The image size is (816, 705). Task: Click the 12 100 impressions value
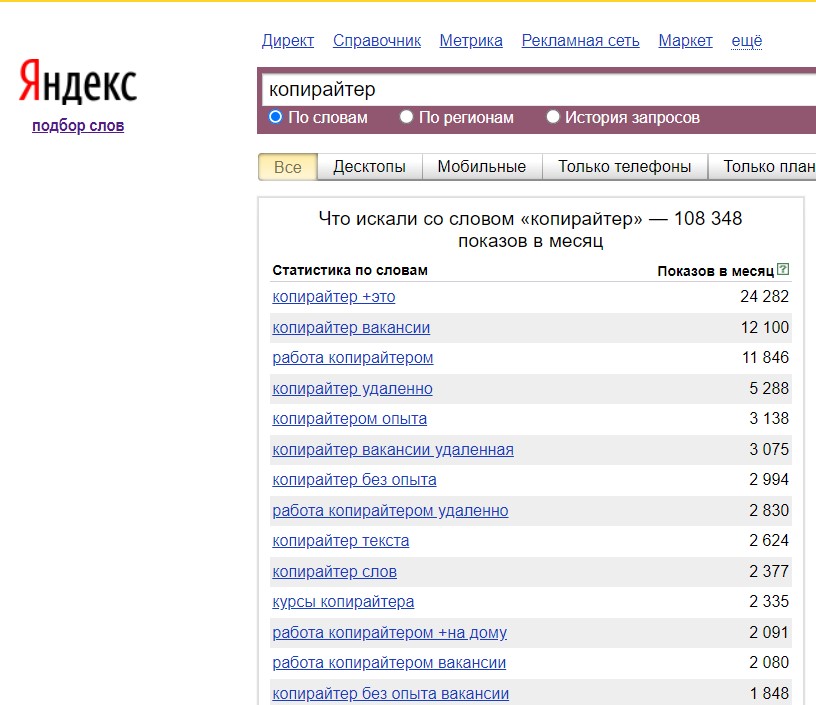click(764, 327)
